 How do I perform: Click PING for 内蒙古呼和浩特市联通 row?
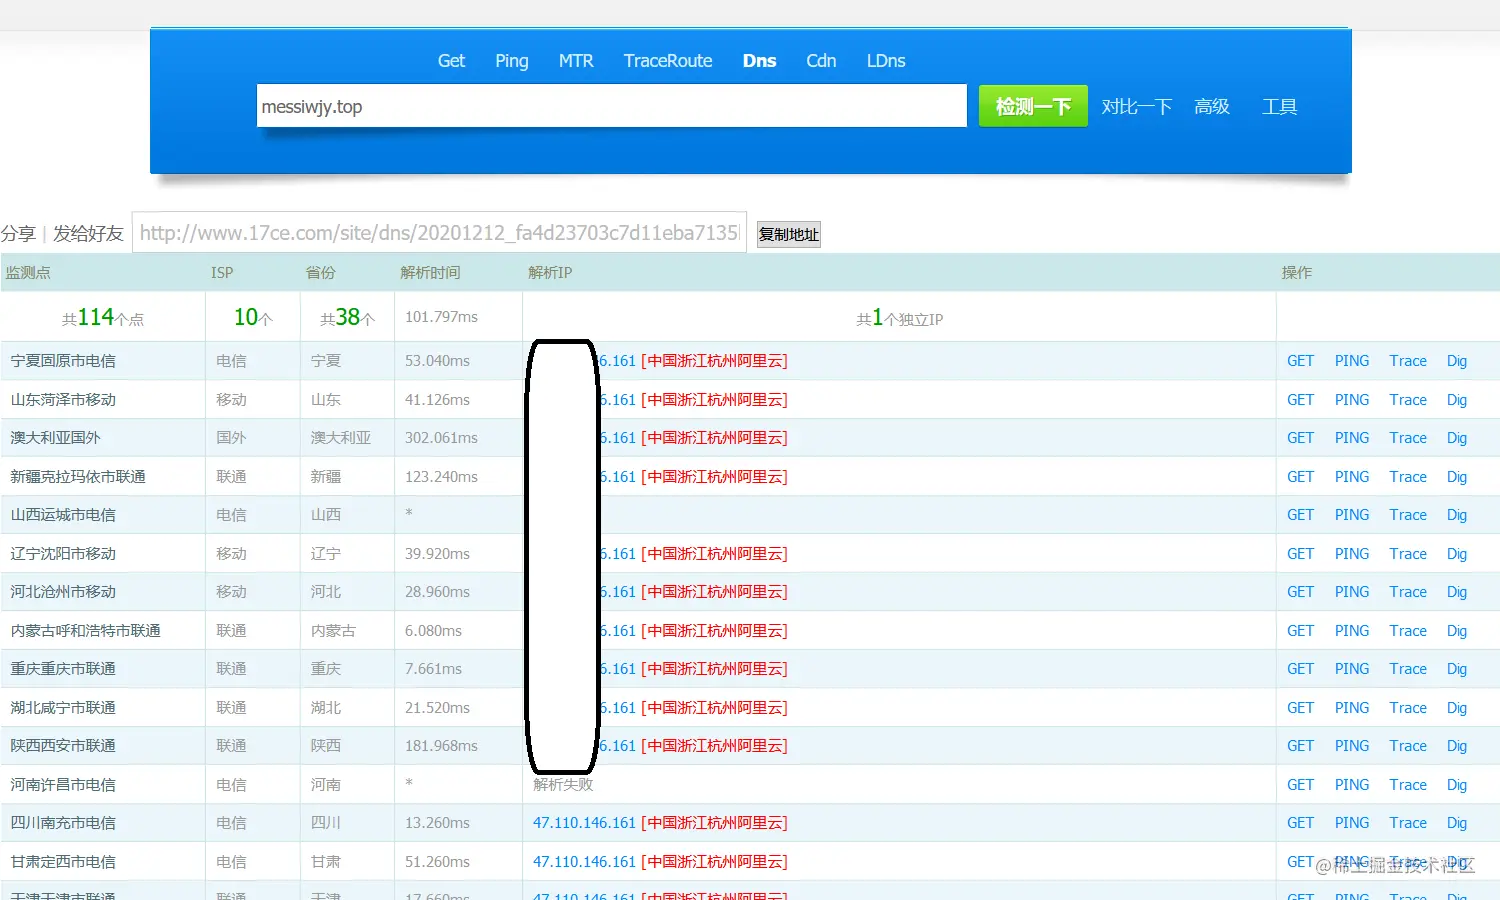[1352, 631]
